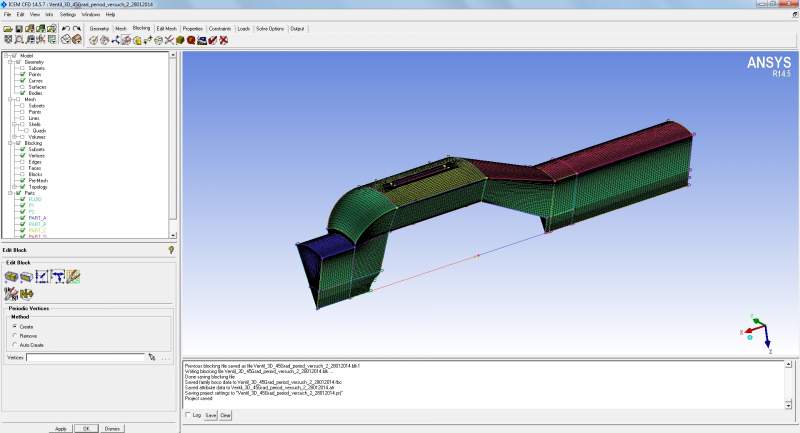Collapse the Parts tree branch
The height and width of the screenshot is (433, 800).
10,193
